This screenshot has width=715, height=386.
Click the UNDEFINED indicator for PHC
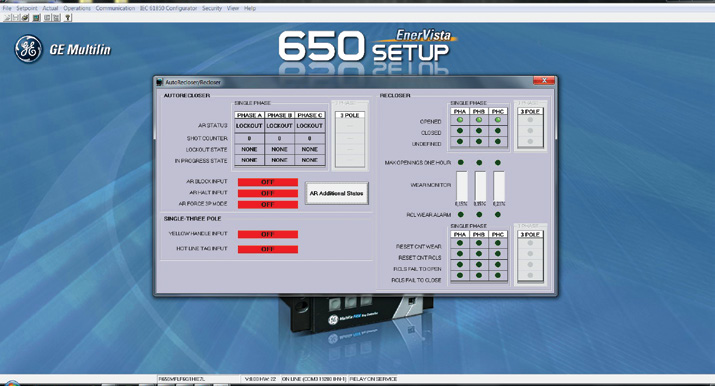pyautogui.click(x=497, y=142)
